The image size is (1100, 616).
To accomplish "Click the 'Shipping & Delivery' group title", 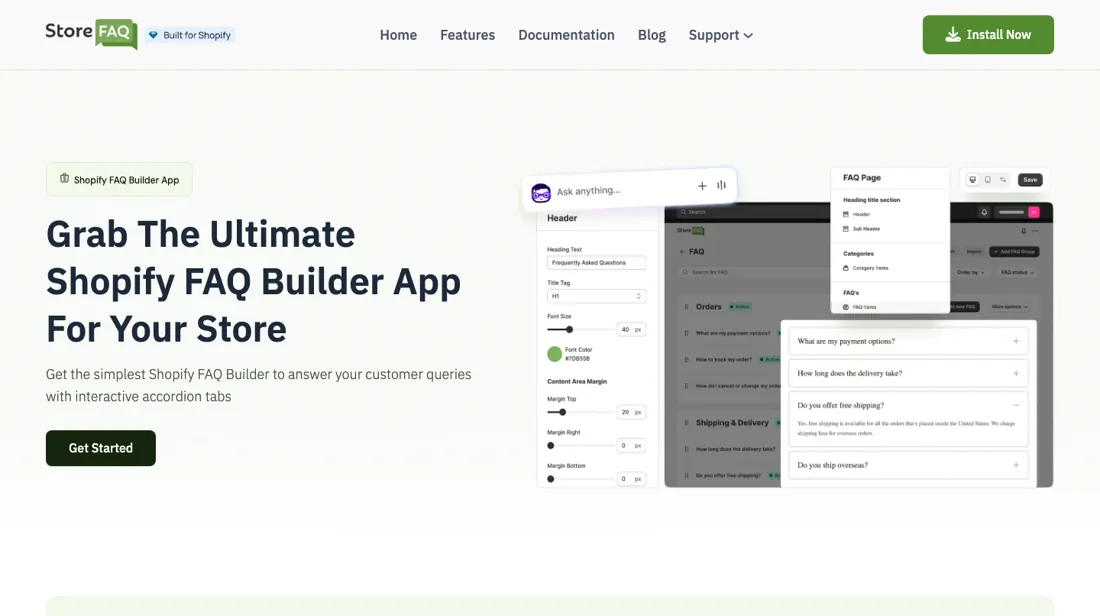I will 732,423.
